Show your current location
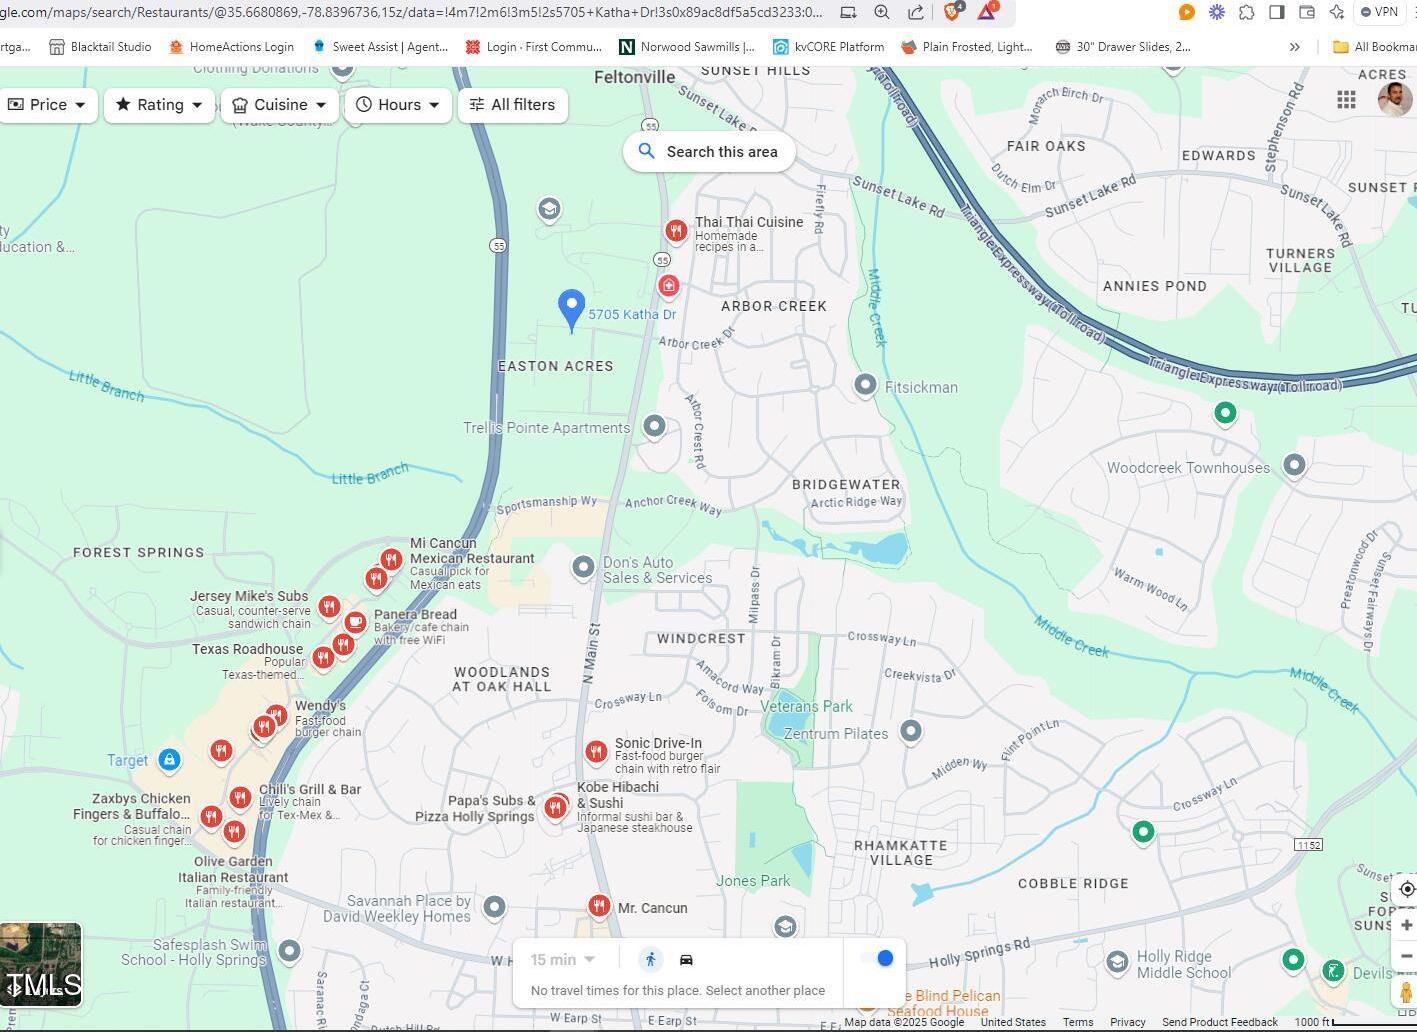Viewport: 1417px width, 1032px height. coord(1406,889)
